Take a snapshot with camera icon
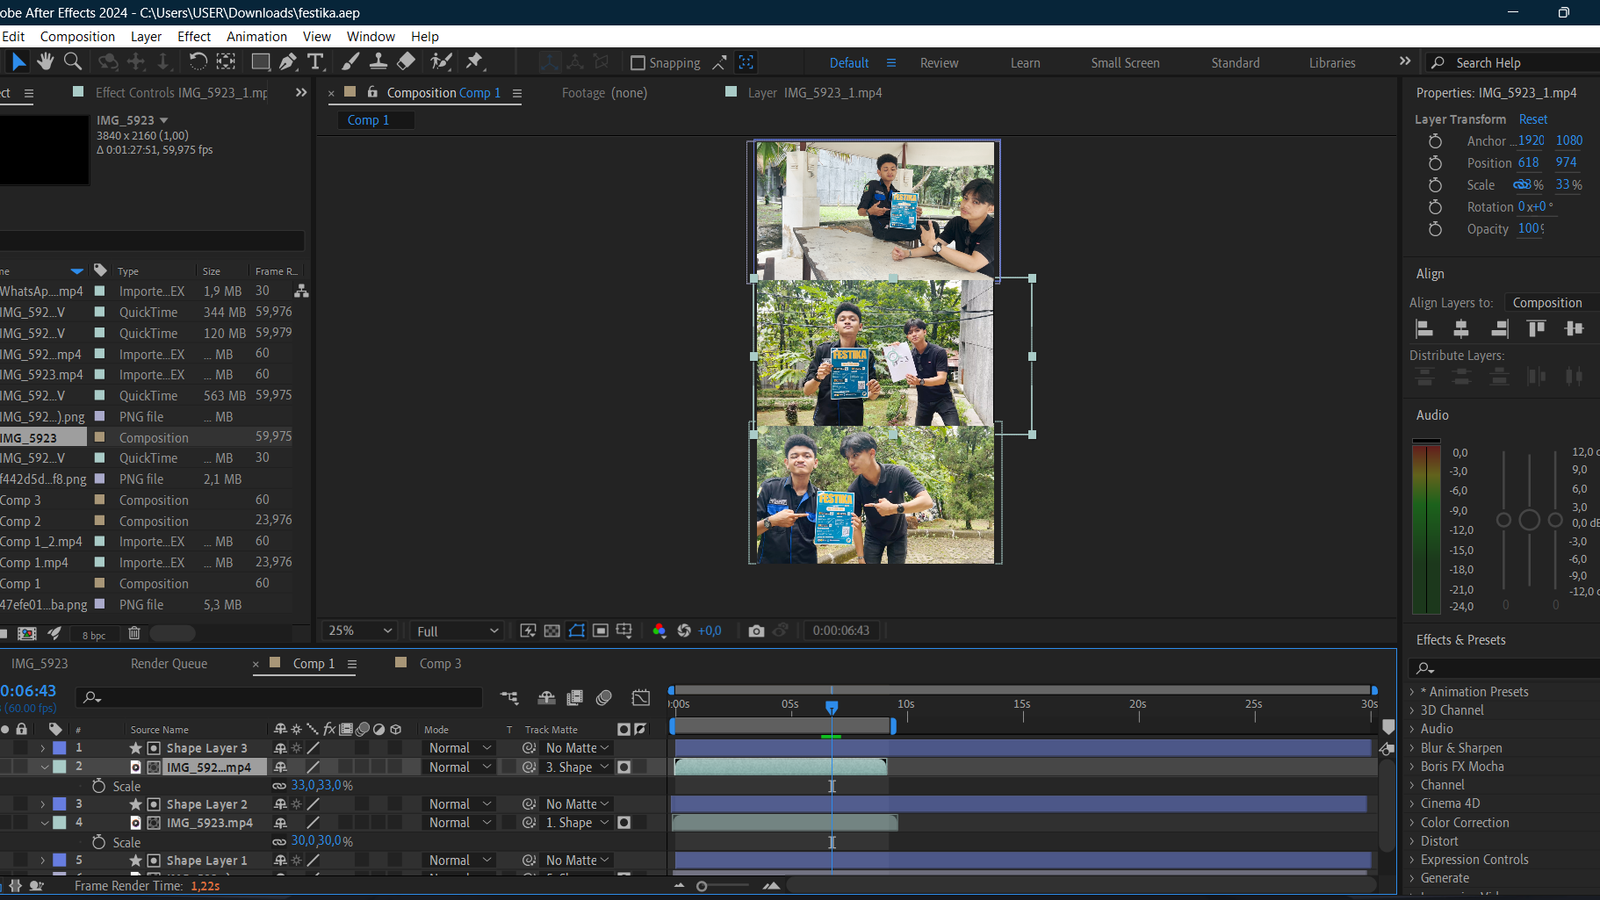1600x900 pixels. coord(756,631)
